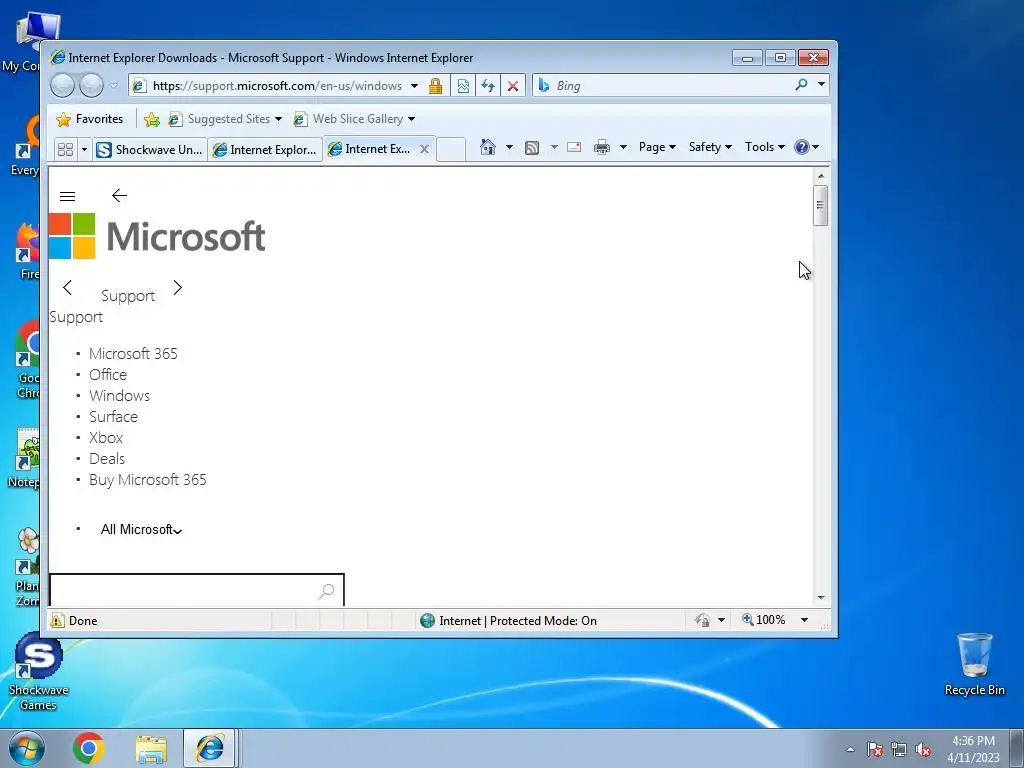Open the search provider dropdown arrow
The height and width of the screenshot is (768, 1024).
click(821, 85)
